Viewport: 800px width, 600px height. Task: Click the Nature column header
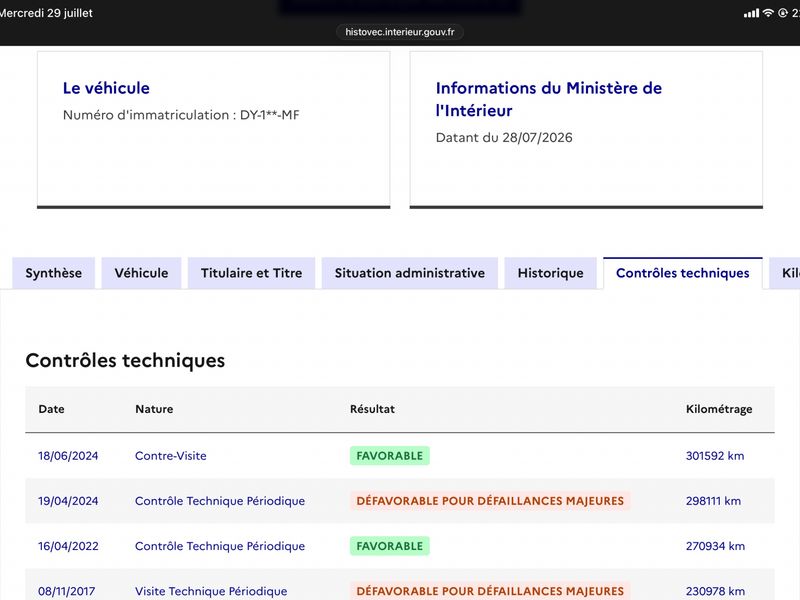(154, 409)
